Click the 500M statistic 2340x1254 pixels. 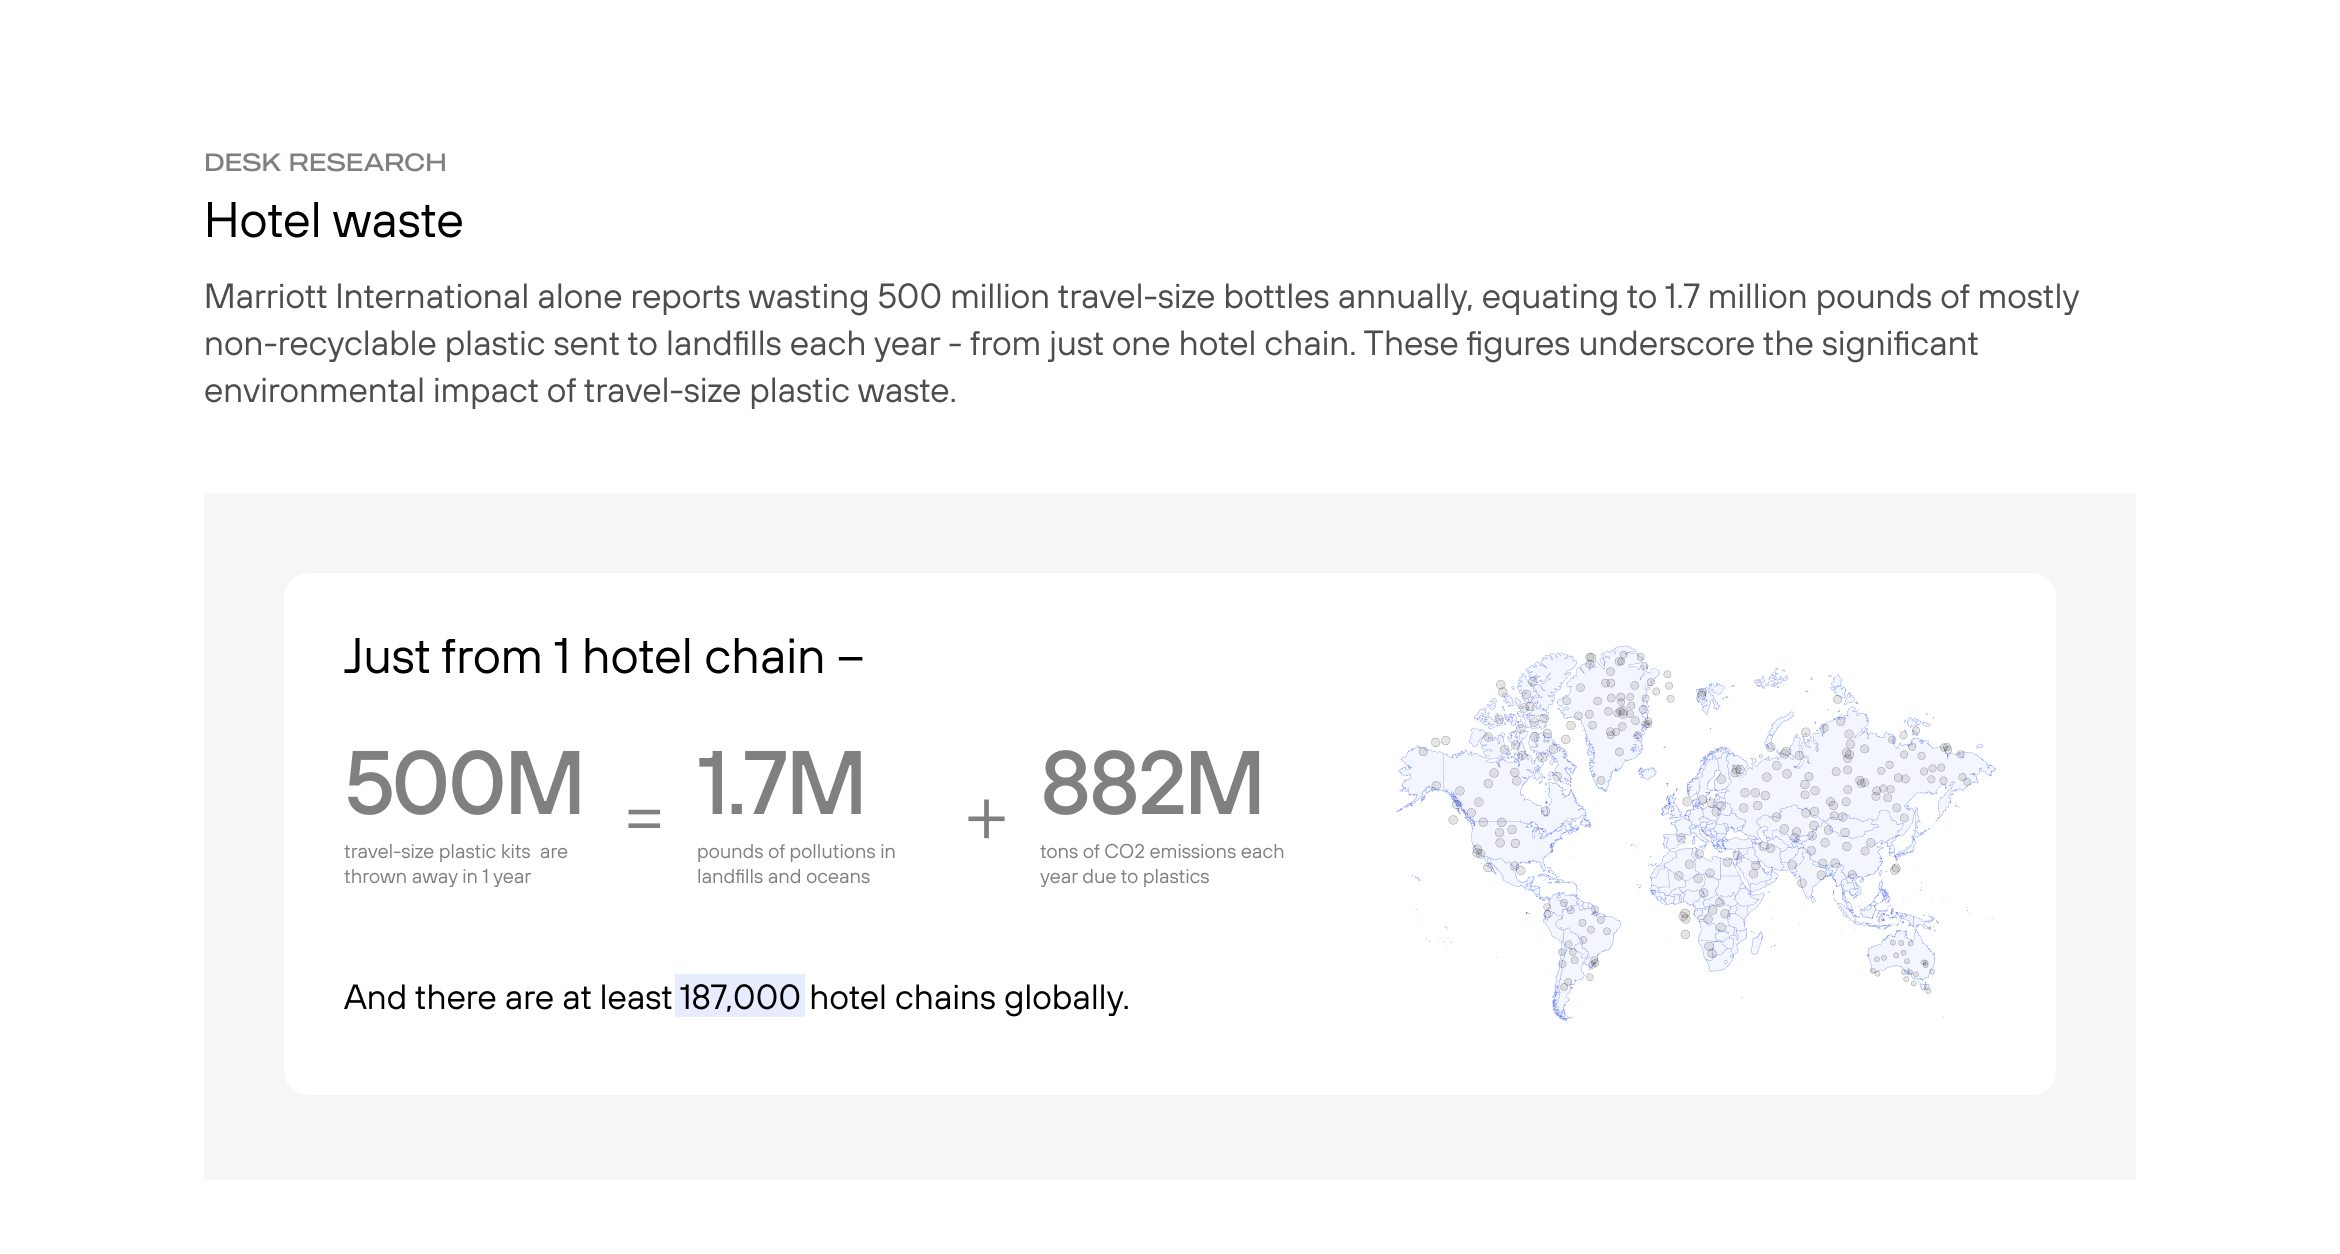[x=464, y=784]
